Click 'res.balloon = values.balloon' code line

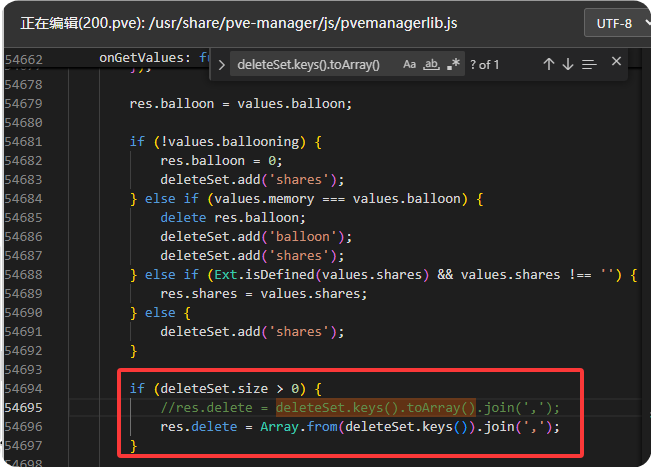pyautogui.click(x=240, y=103)
